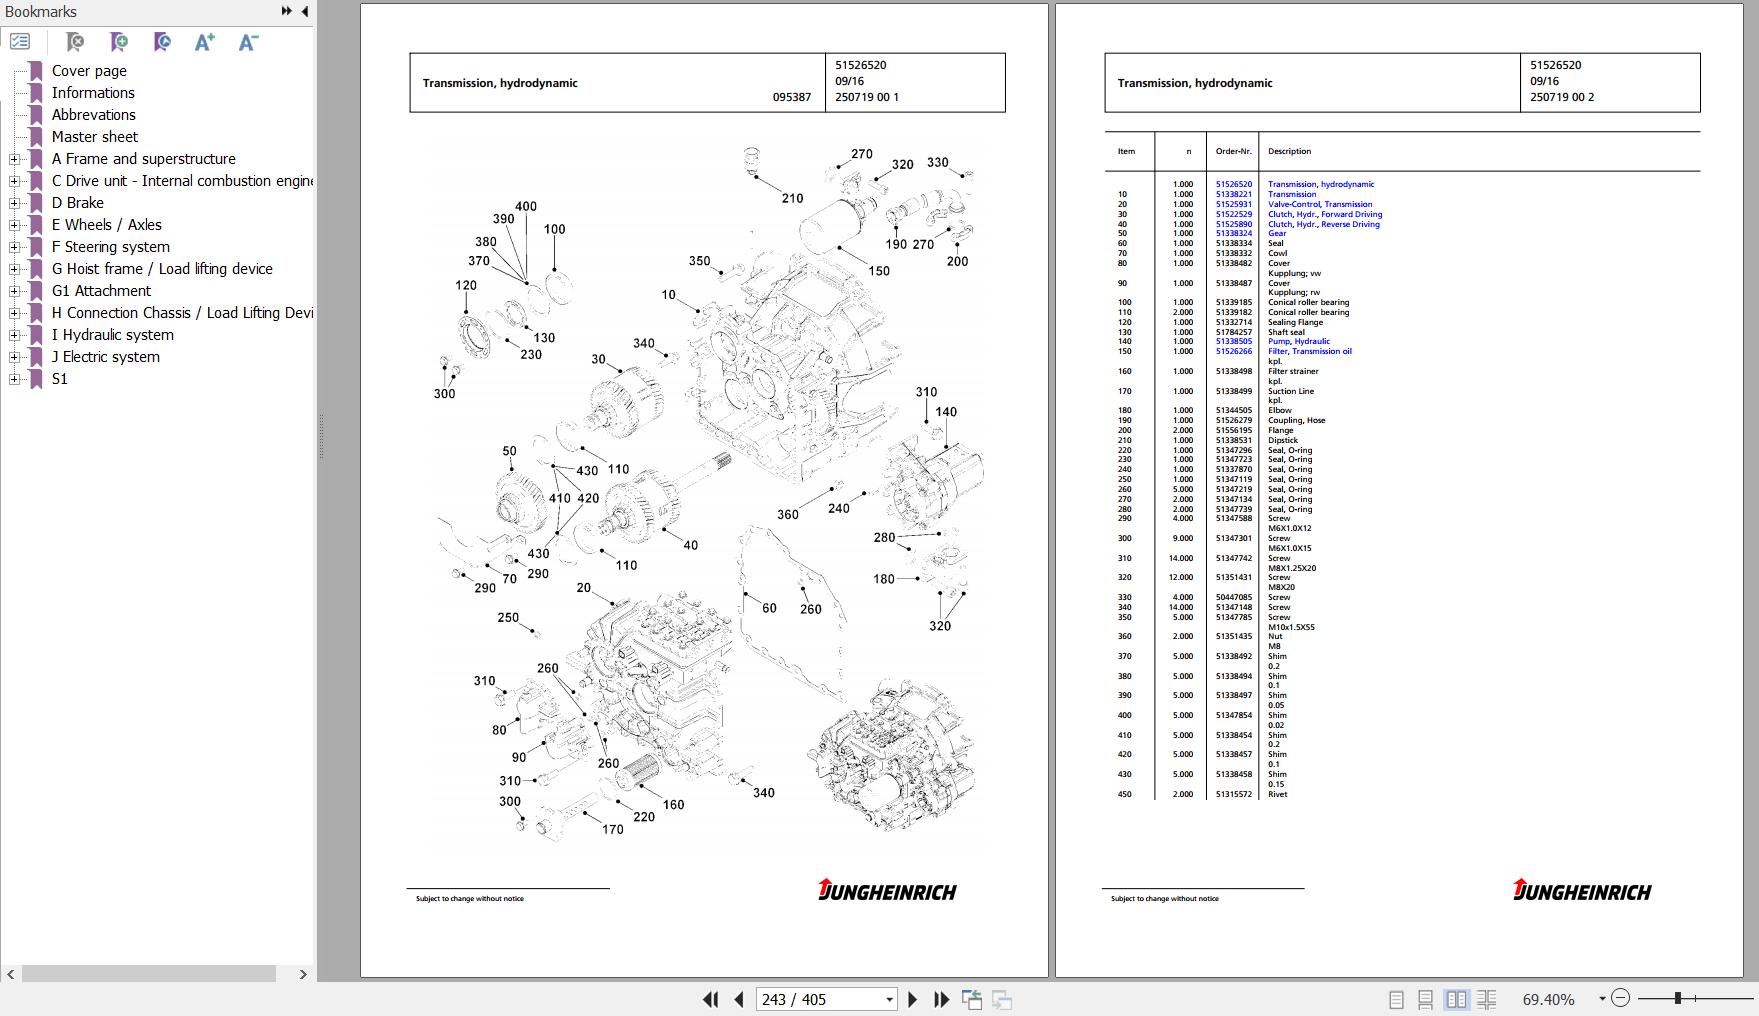The width and height of the screenshot is (1759, 1016).
Task: Open the 'Master sheet' bookmark
Action: (95, 137)
